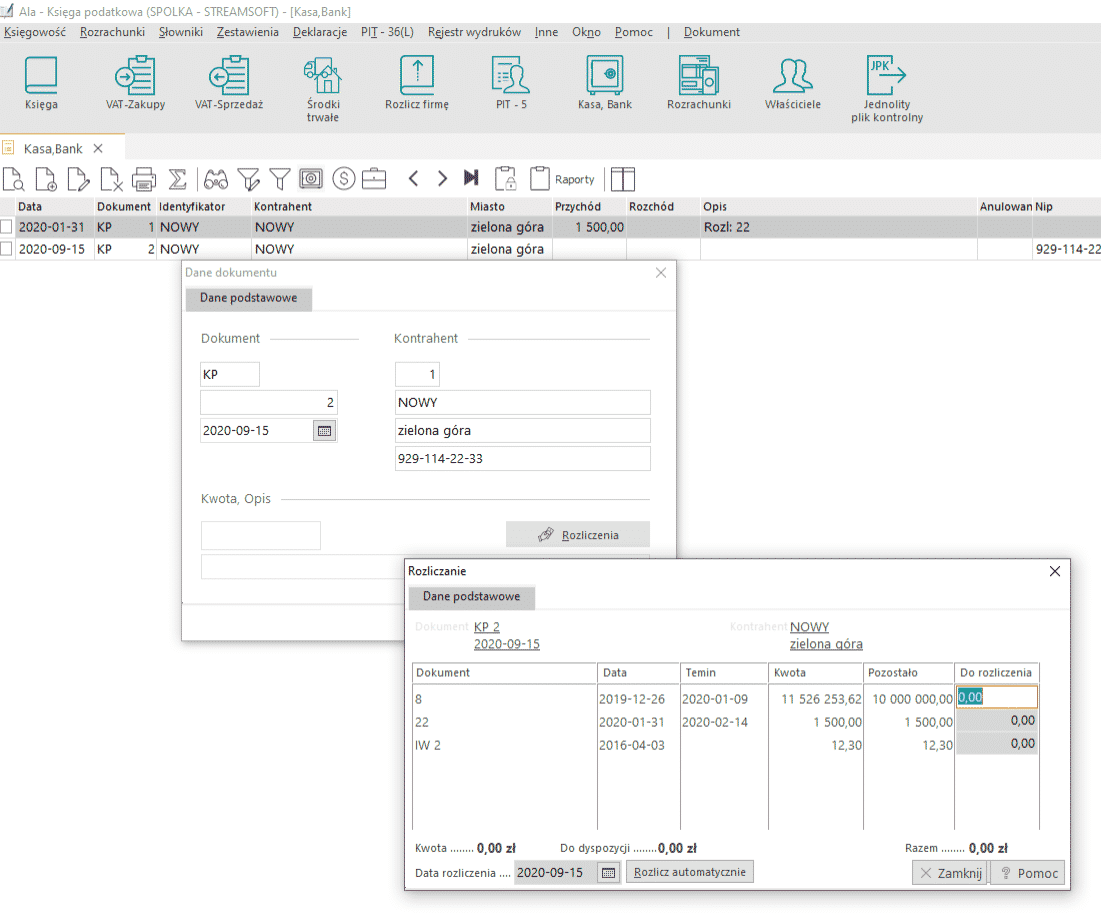Click the NIP field 929-114-22-33
The height and width of the screenshot is (916, 1101).
(x=522, y=458)
